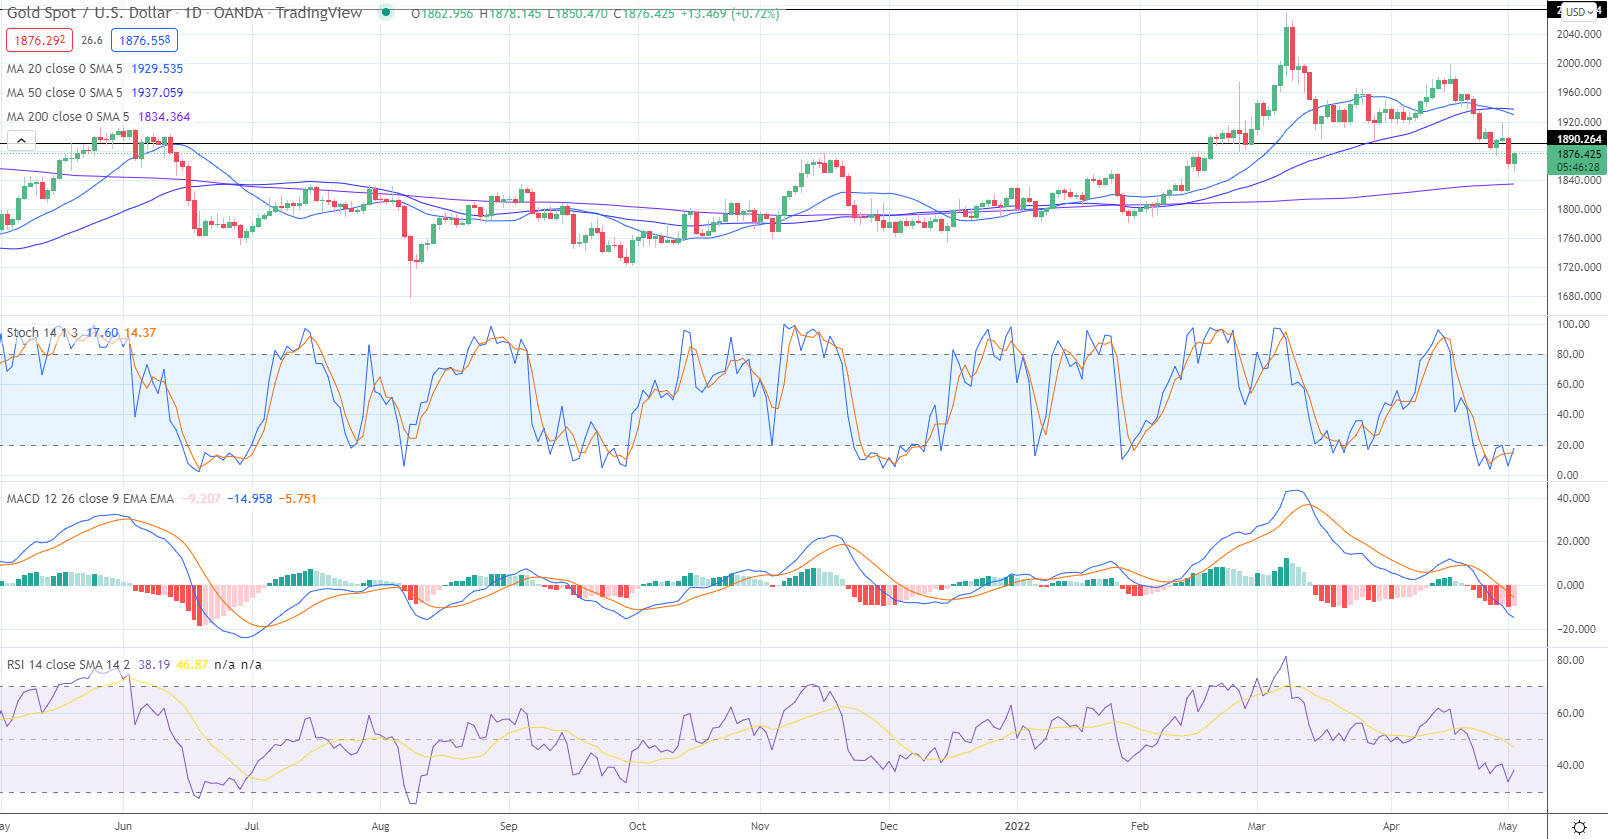Image resolution: width=1608 pixels, height=839 pixels.
Task: Click the 2000.000 price scale value
Action: pyautogui.click(x=1579, y=63)
